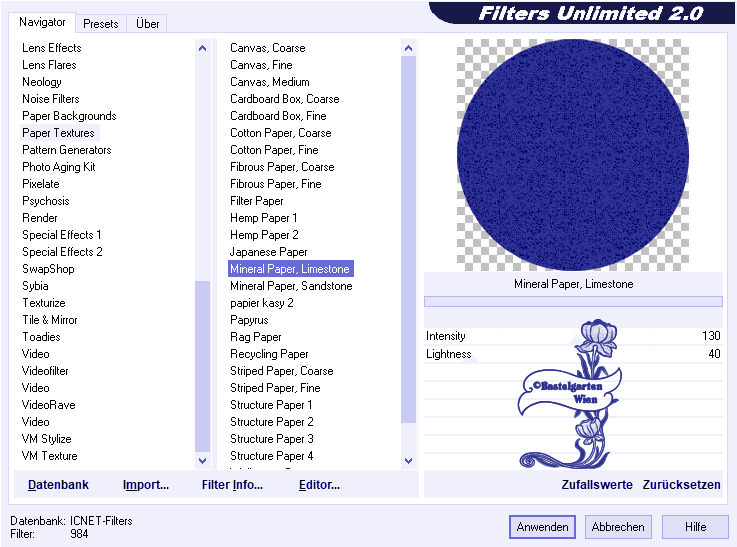Choose Mineral Paper, Sandstone filter

pyautogui.click(x=291, y=286)
